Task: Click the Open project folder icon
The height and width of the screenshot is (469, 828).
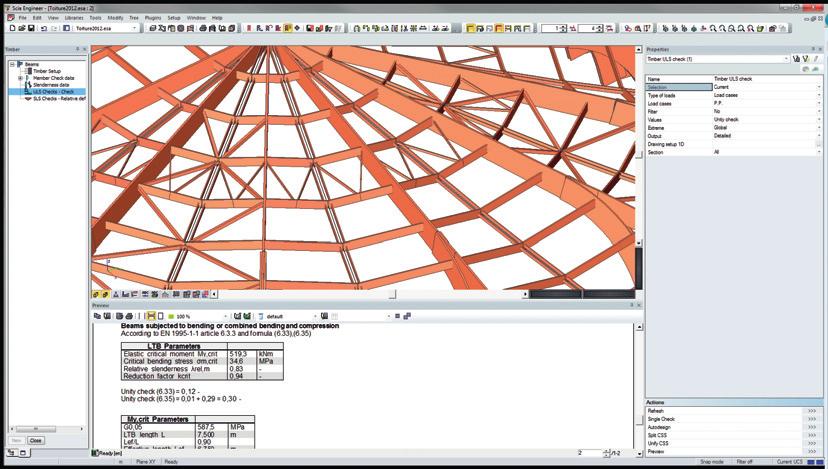Action: 22,28
